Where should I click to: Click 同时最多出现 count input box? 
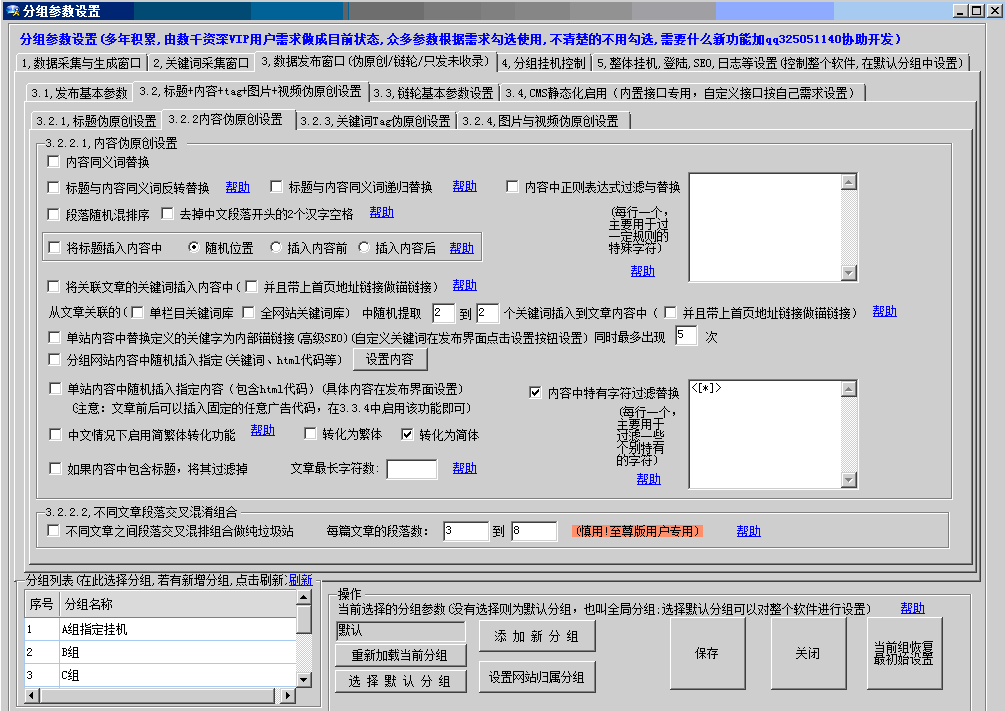(685, 336)
